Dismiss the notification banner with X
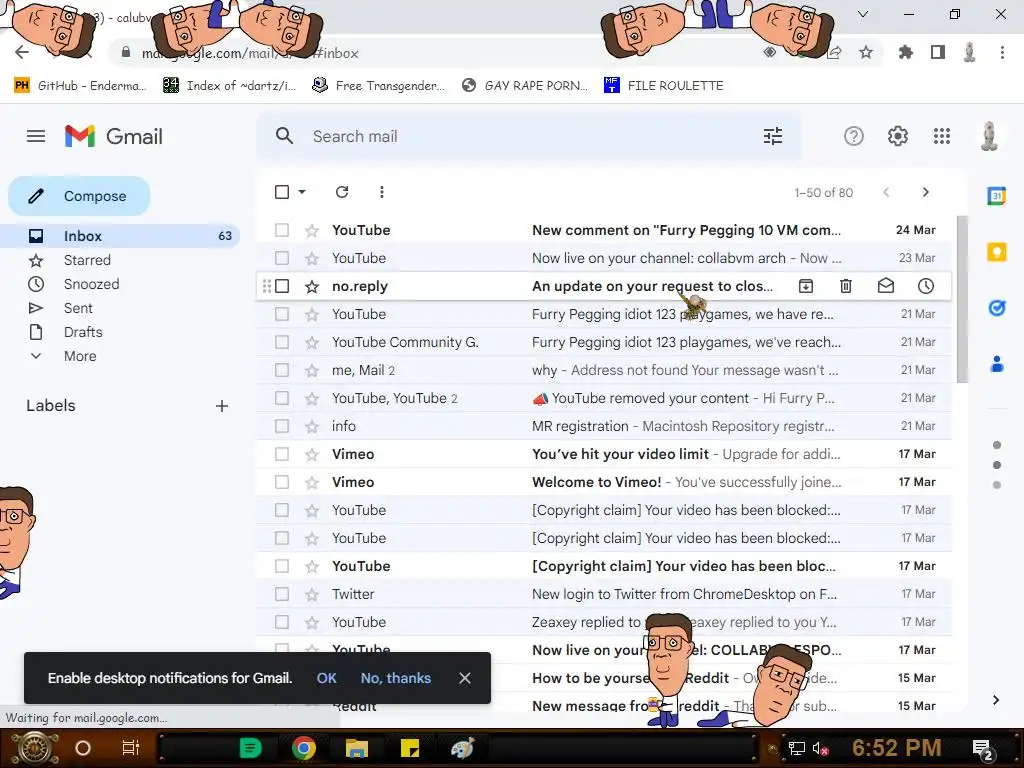Screen dimensions: 1024x768 point(464,678)
